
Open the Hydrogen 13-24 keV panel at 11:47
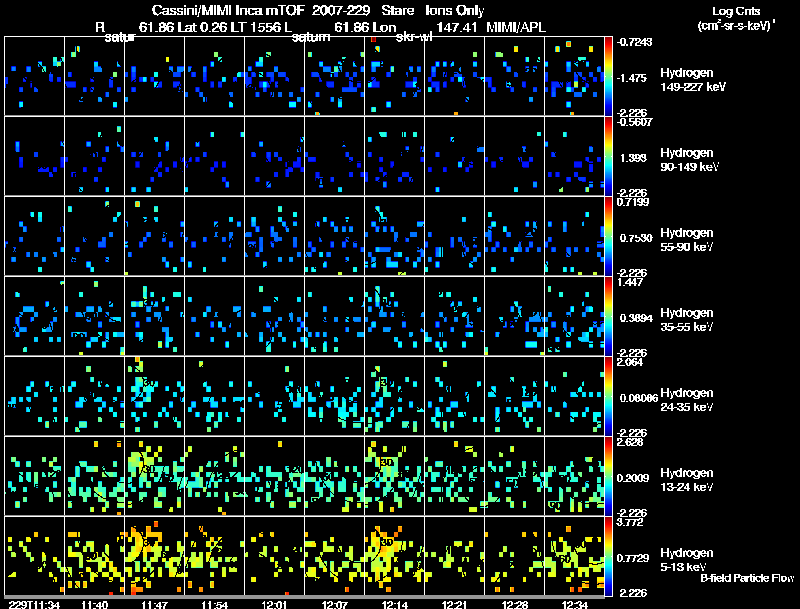155,476
